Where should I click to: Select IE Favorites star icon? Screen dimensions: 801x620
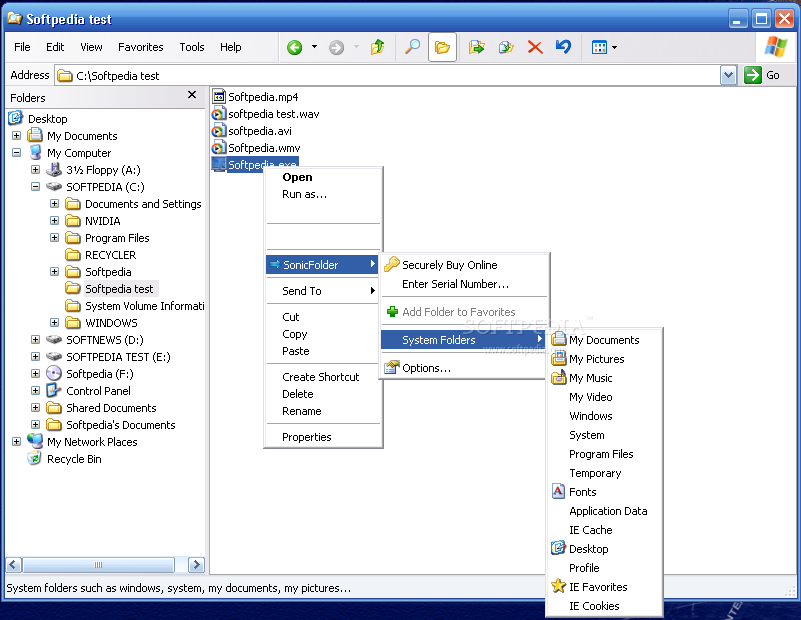tap(559, 586)
